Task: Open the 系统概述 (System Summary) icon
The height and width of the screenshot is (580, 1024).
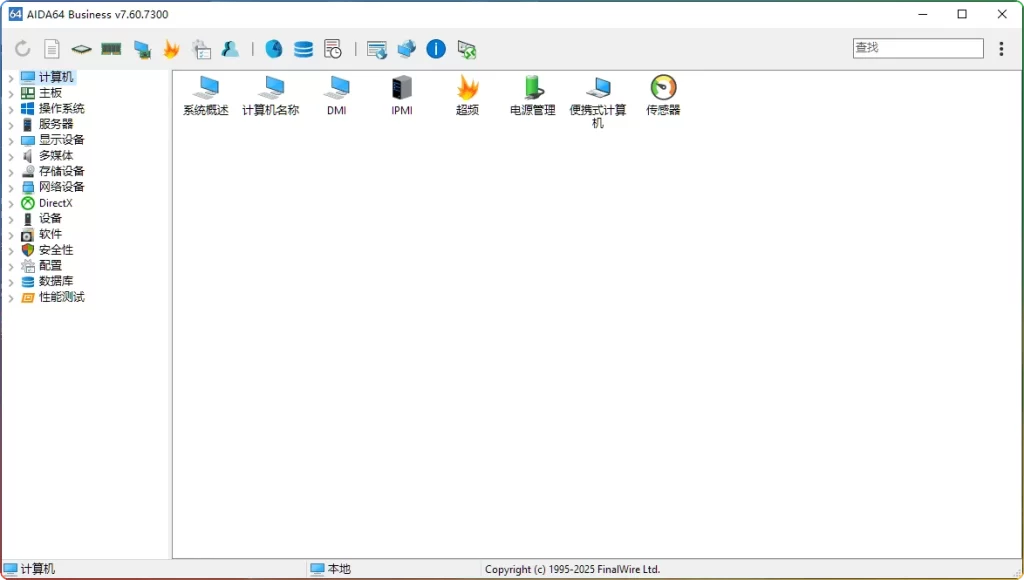Action: (205, 95)
